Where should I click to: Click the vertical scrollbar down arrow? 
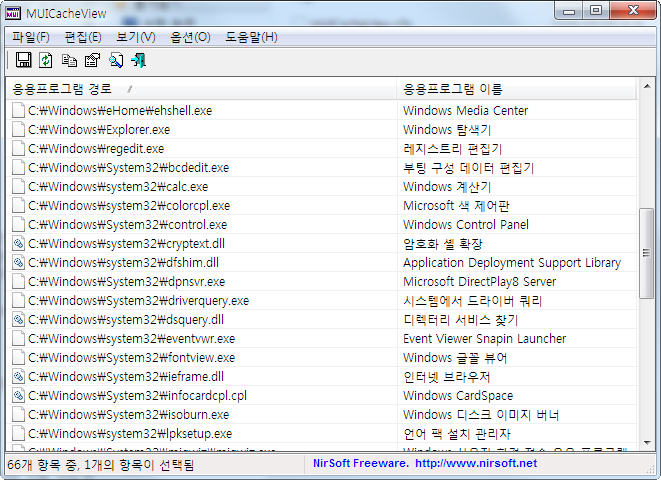click(x=647, y=443)
